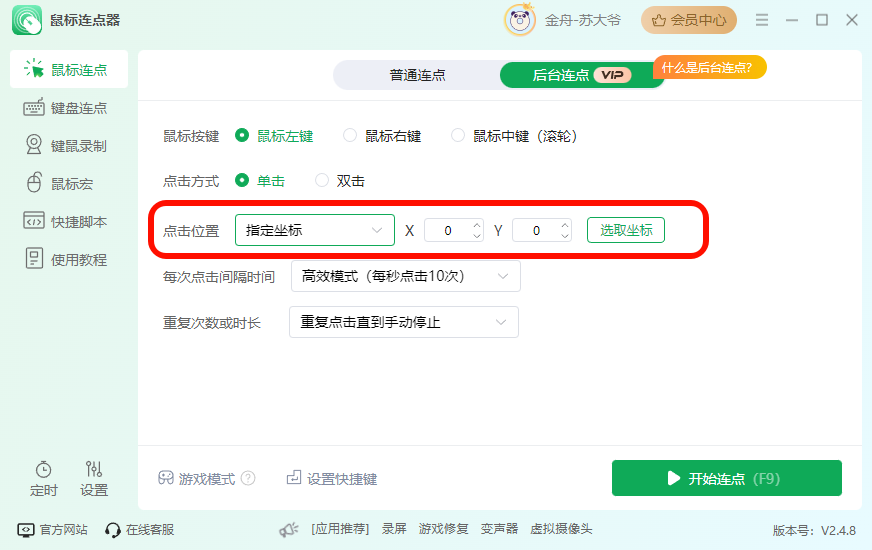872x550 pixels.
Task: Open the 鼠标连点 sidebar item
Action: (69, 70)
